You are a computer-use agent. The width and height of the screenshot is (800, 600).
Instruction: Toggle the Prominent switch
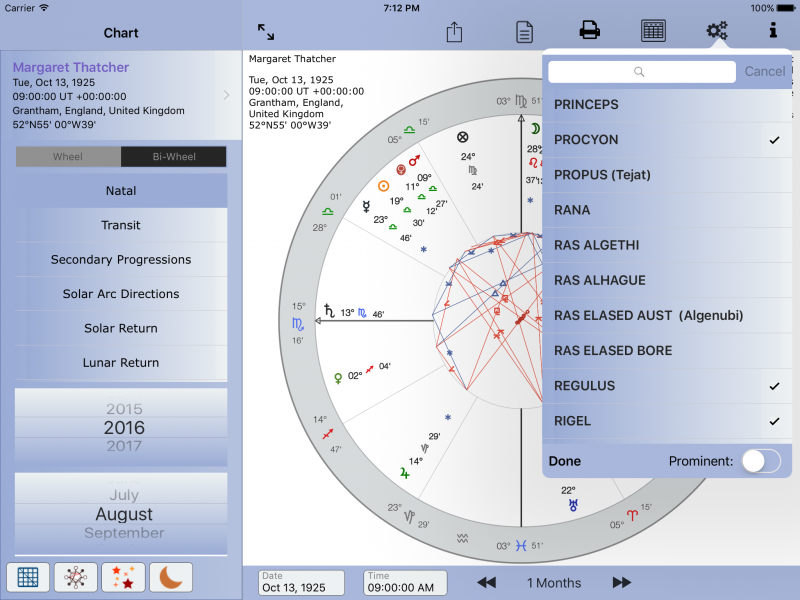click(761, 461)
